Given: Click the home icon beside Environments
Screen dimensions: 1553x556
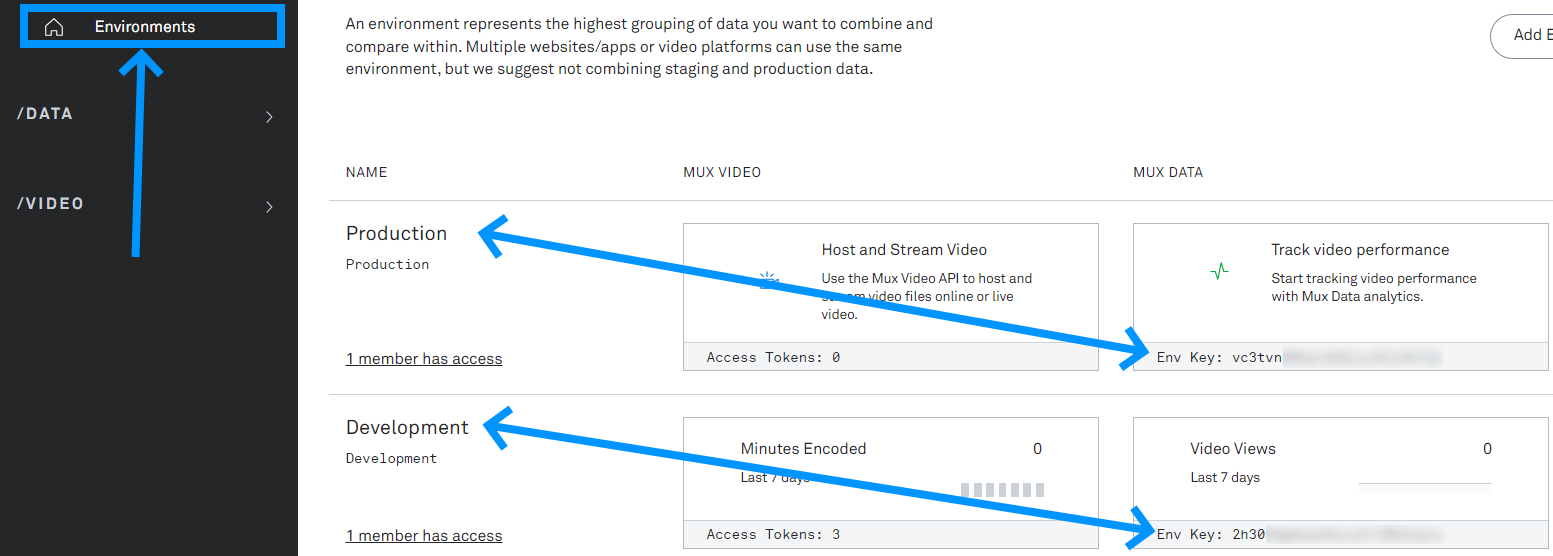Looking at the screenshot, I should click(54, 28).
